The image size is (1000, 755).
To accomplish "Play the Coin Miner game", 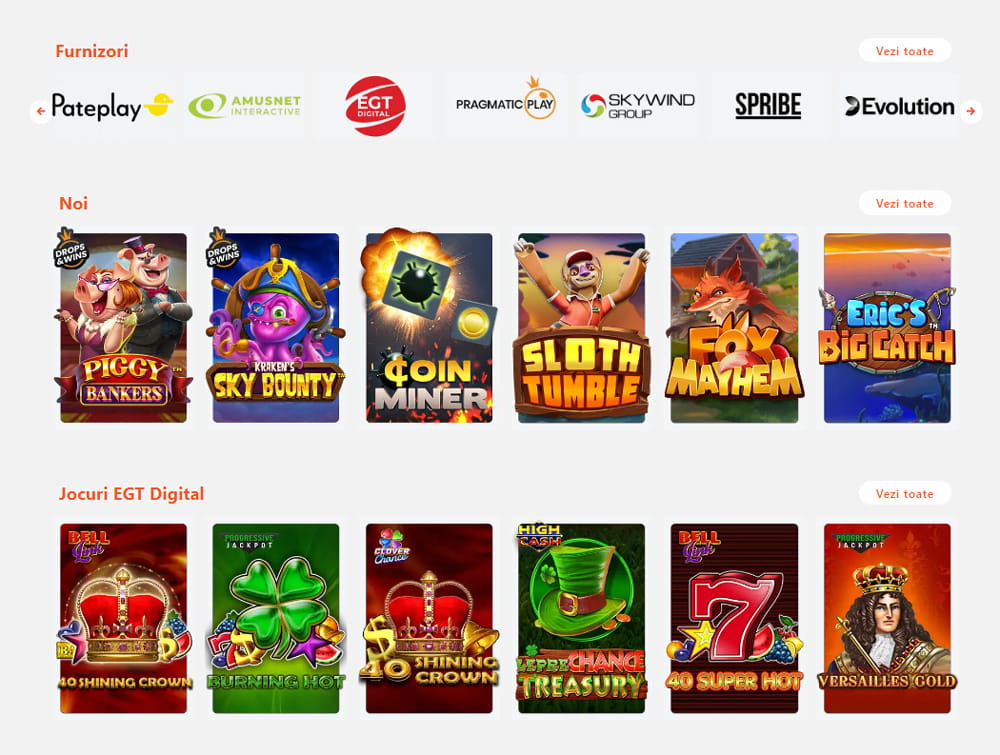I will pos(429,328).
